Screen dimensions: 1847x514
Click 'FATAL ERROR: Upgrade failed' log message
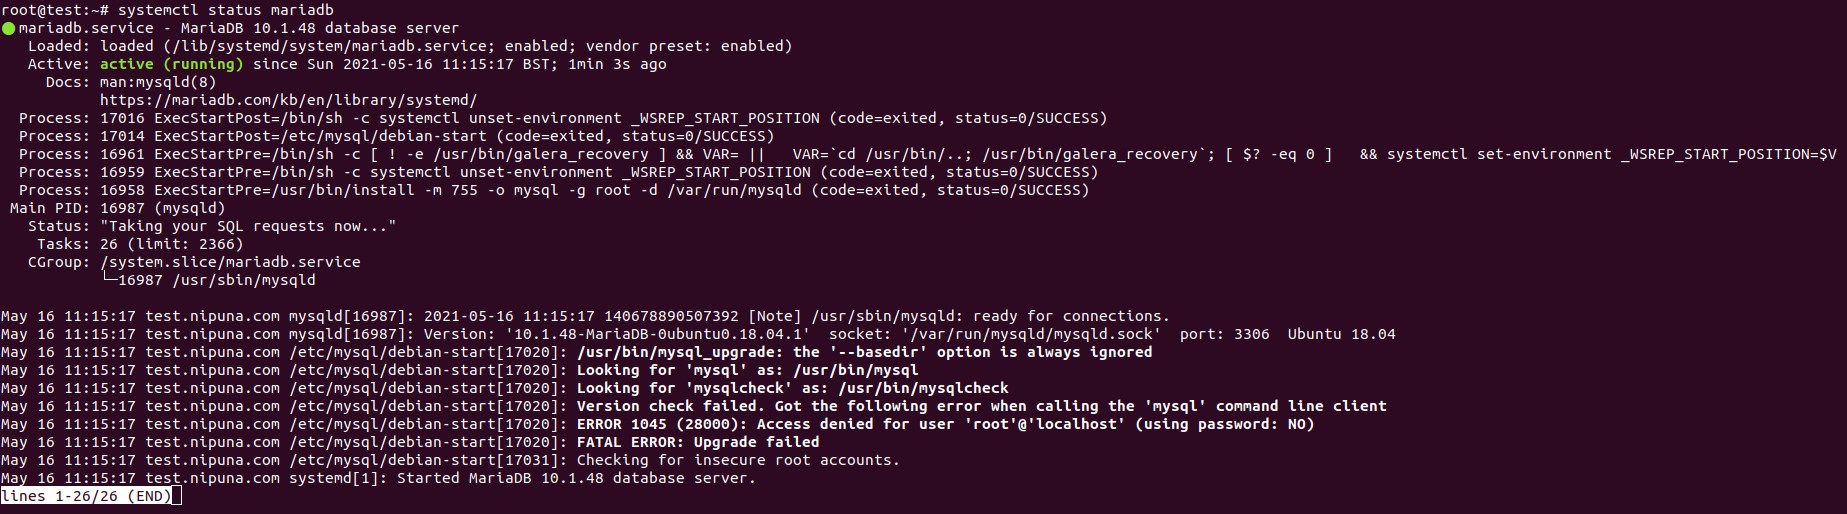[698, 442]
